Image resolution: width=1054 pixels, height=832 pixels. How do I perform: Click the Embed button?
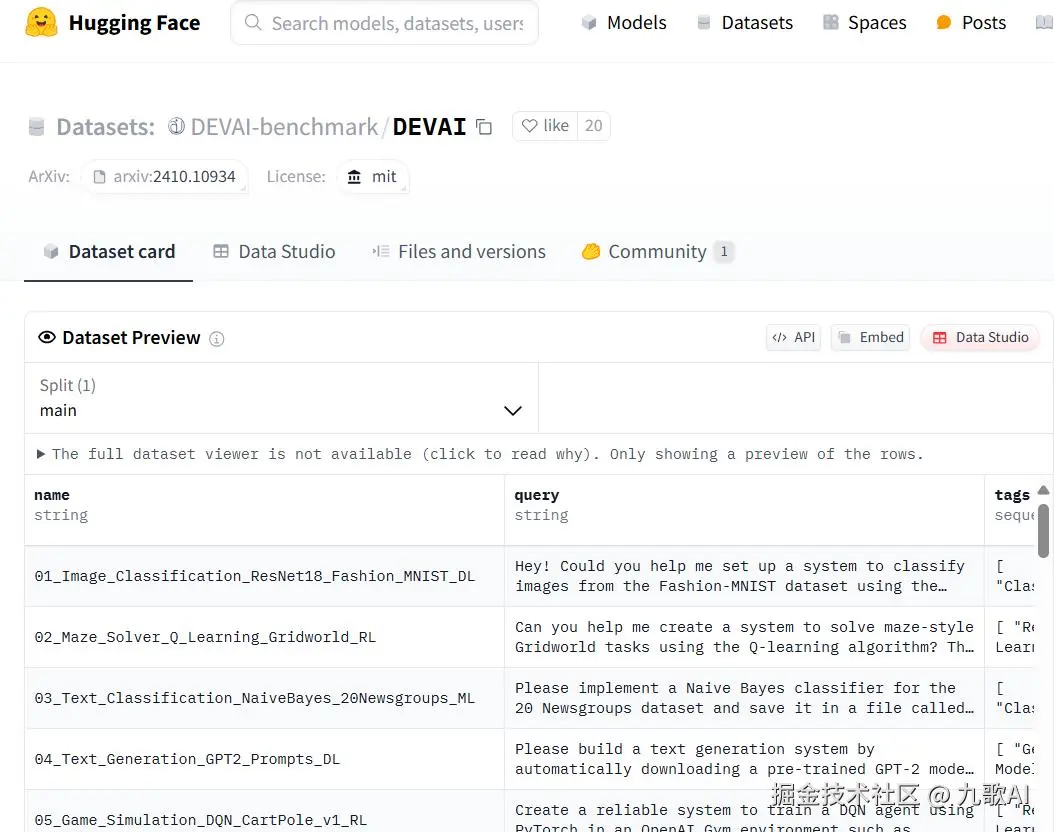click(870, 337)
